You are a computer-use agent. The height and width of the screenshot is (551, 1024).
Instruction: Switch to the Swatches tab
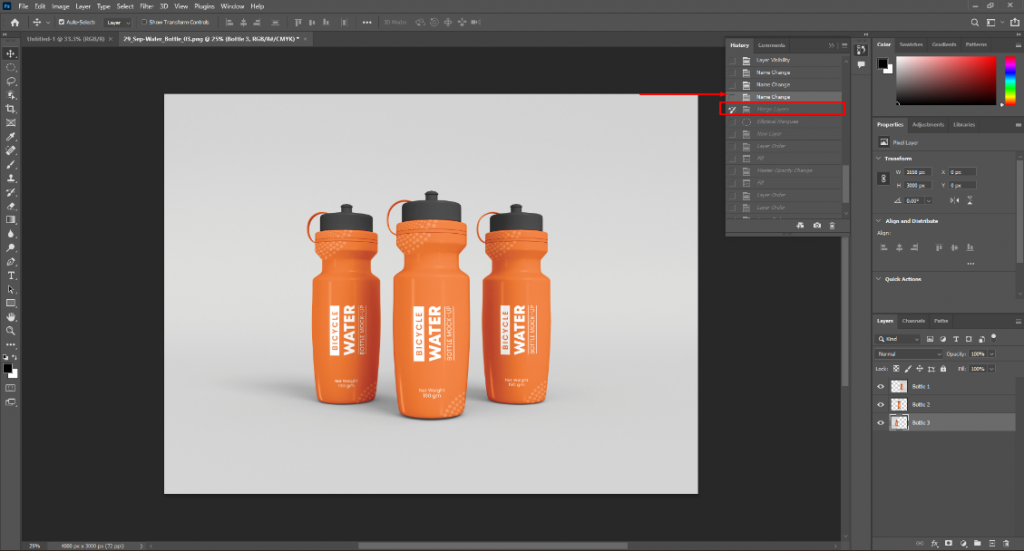click(911, 44)
